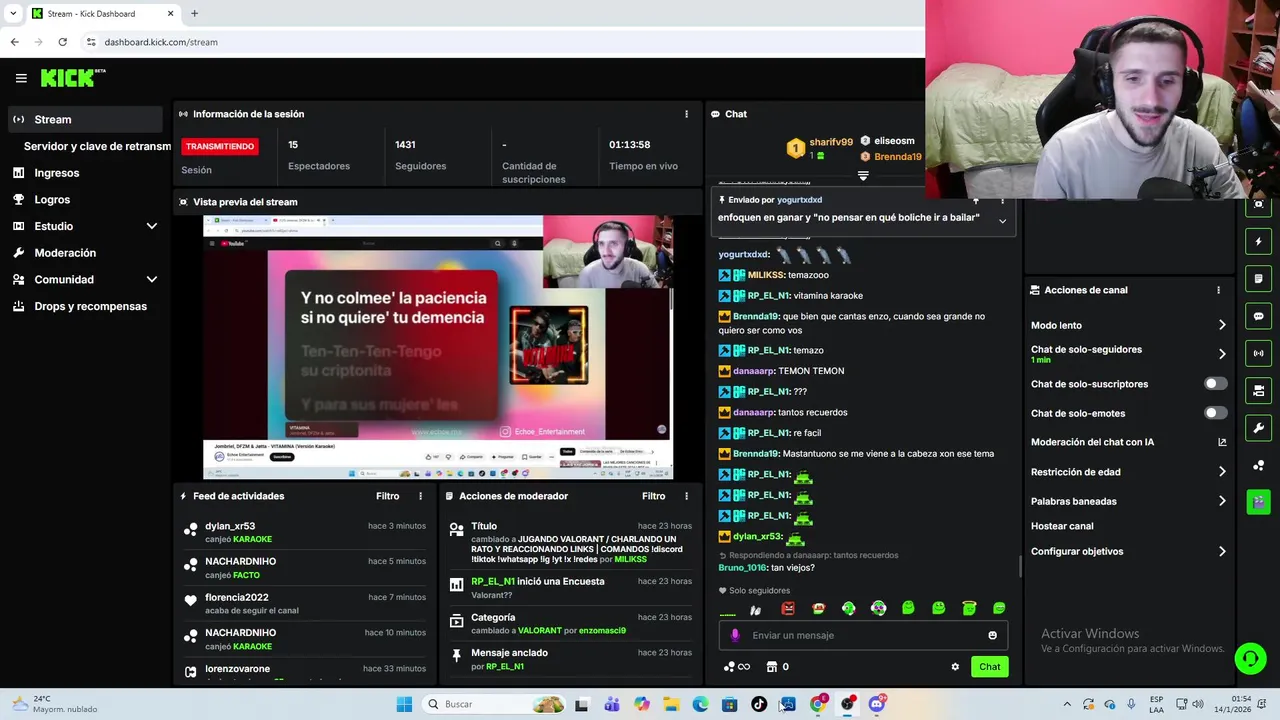Click enzomasci9 link in Categoría entry
The height and width of the screenshot is (720, 1280).
(x=601, y=631)
